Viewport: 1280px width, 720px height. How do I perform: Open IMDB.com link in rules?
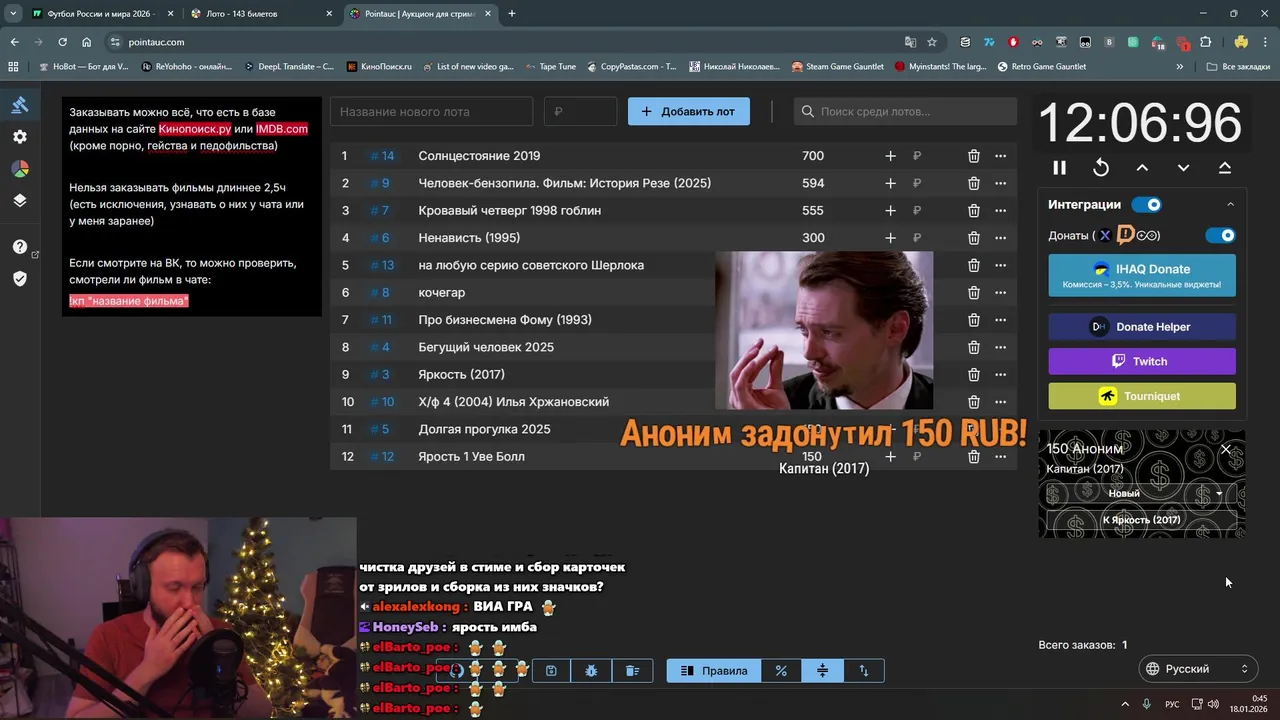click(x=282, y=129)
